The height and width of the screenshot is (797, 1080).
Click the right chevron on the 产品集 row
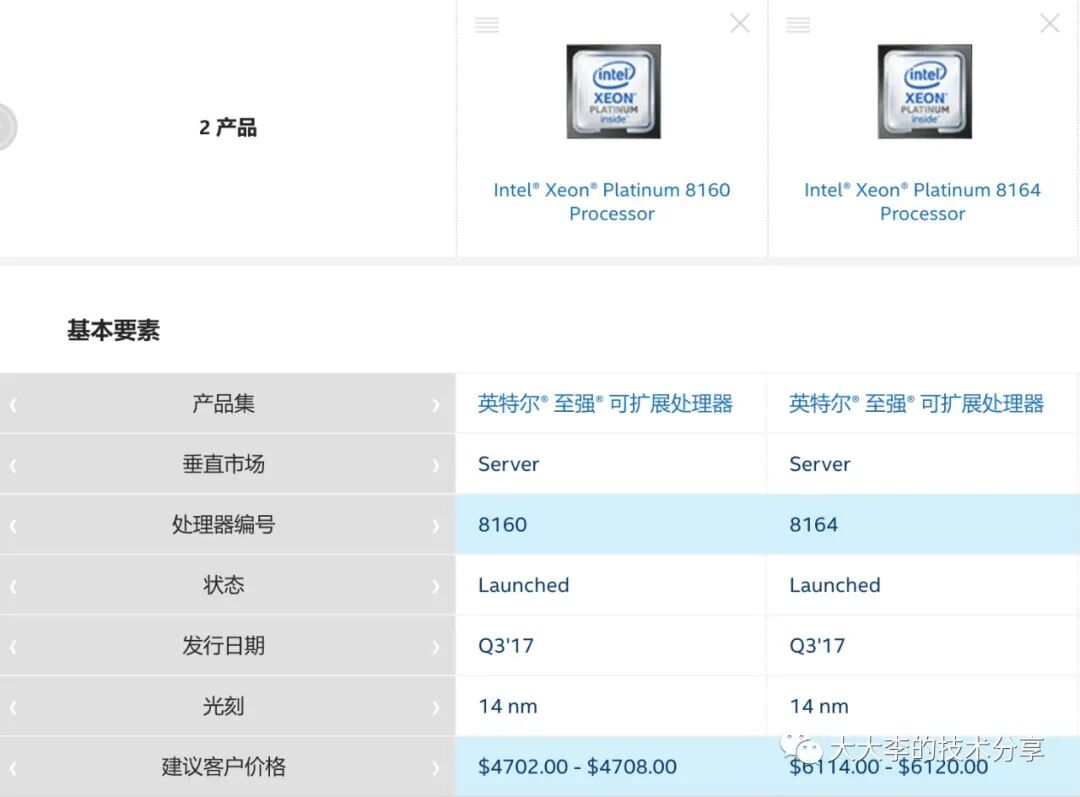(x=435, y=405)
